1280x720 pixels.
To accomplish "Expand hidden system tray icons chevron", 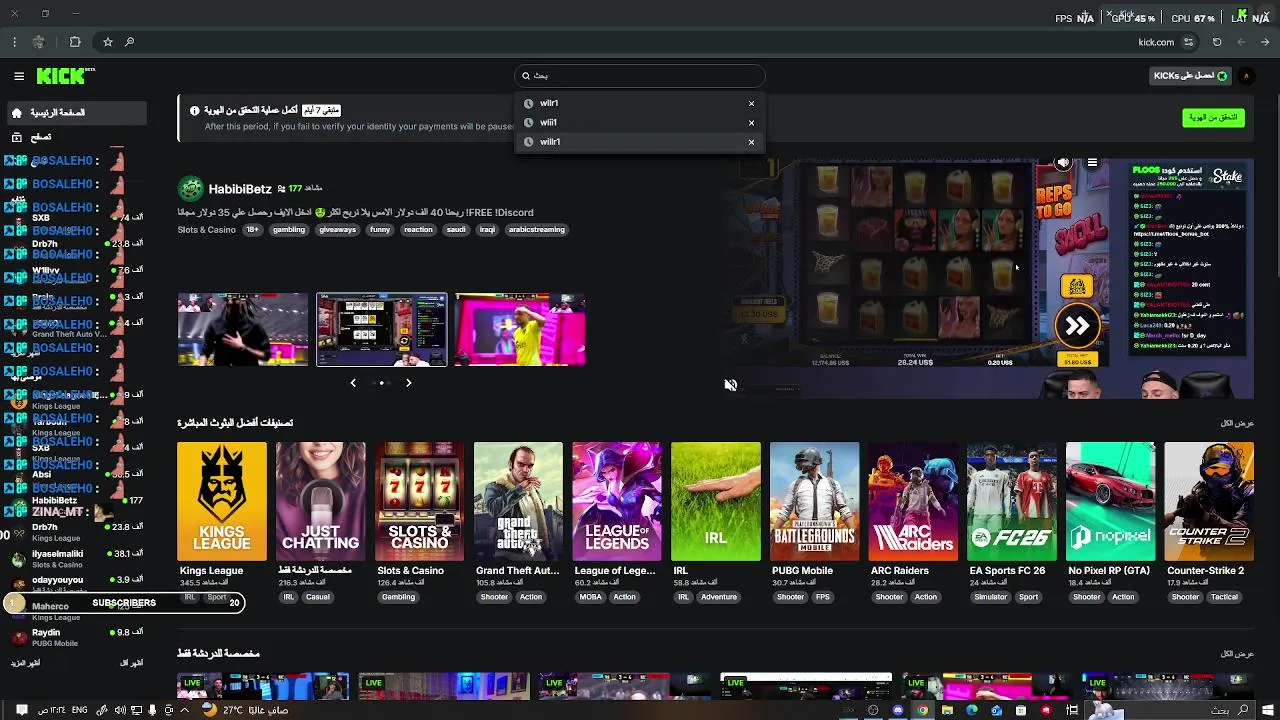I will 184,710.
